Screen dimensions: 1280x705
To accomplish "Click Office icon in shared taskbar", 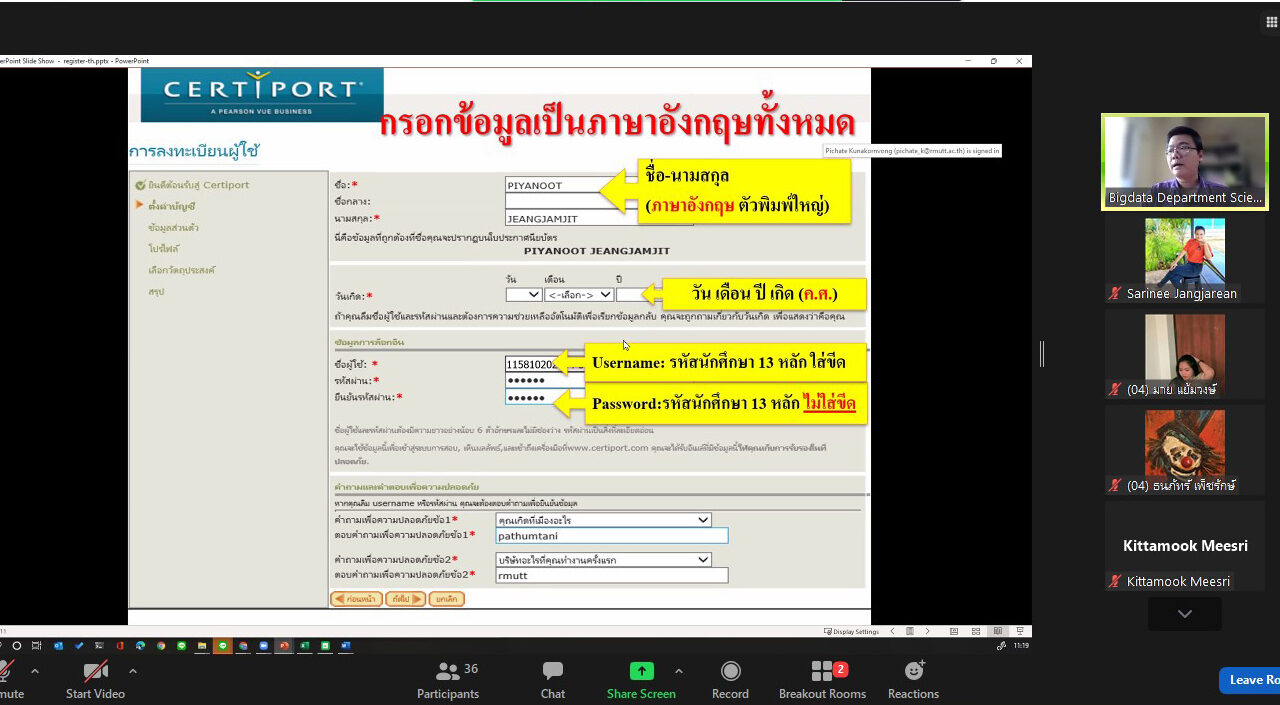I will [119, 646].
